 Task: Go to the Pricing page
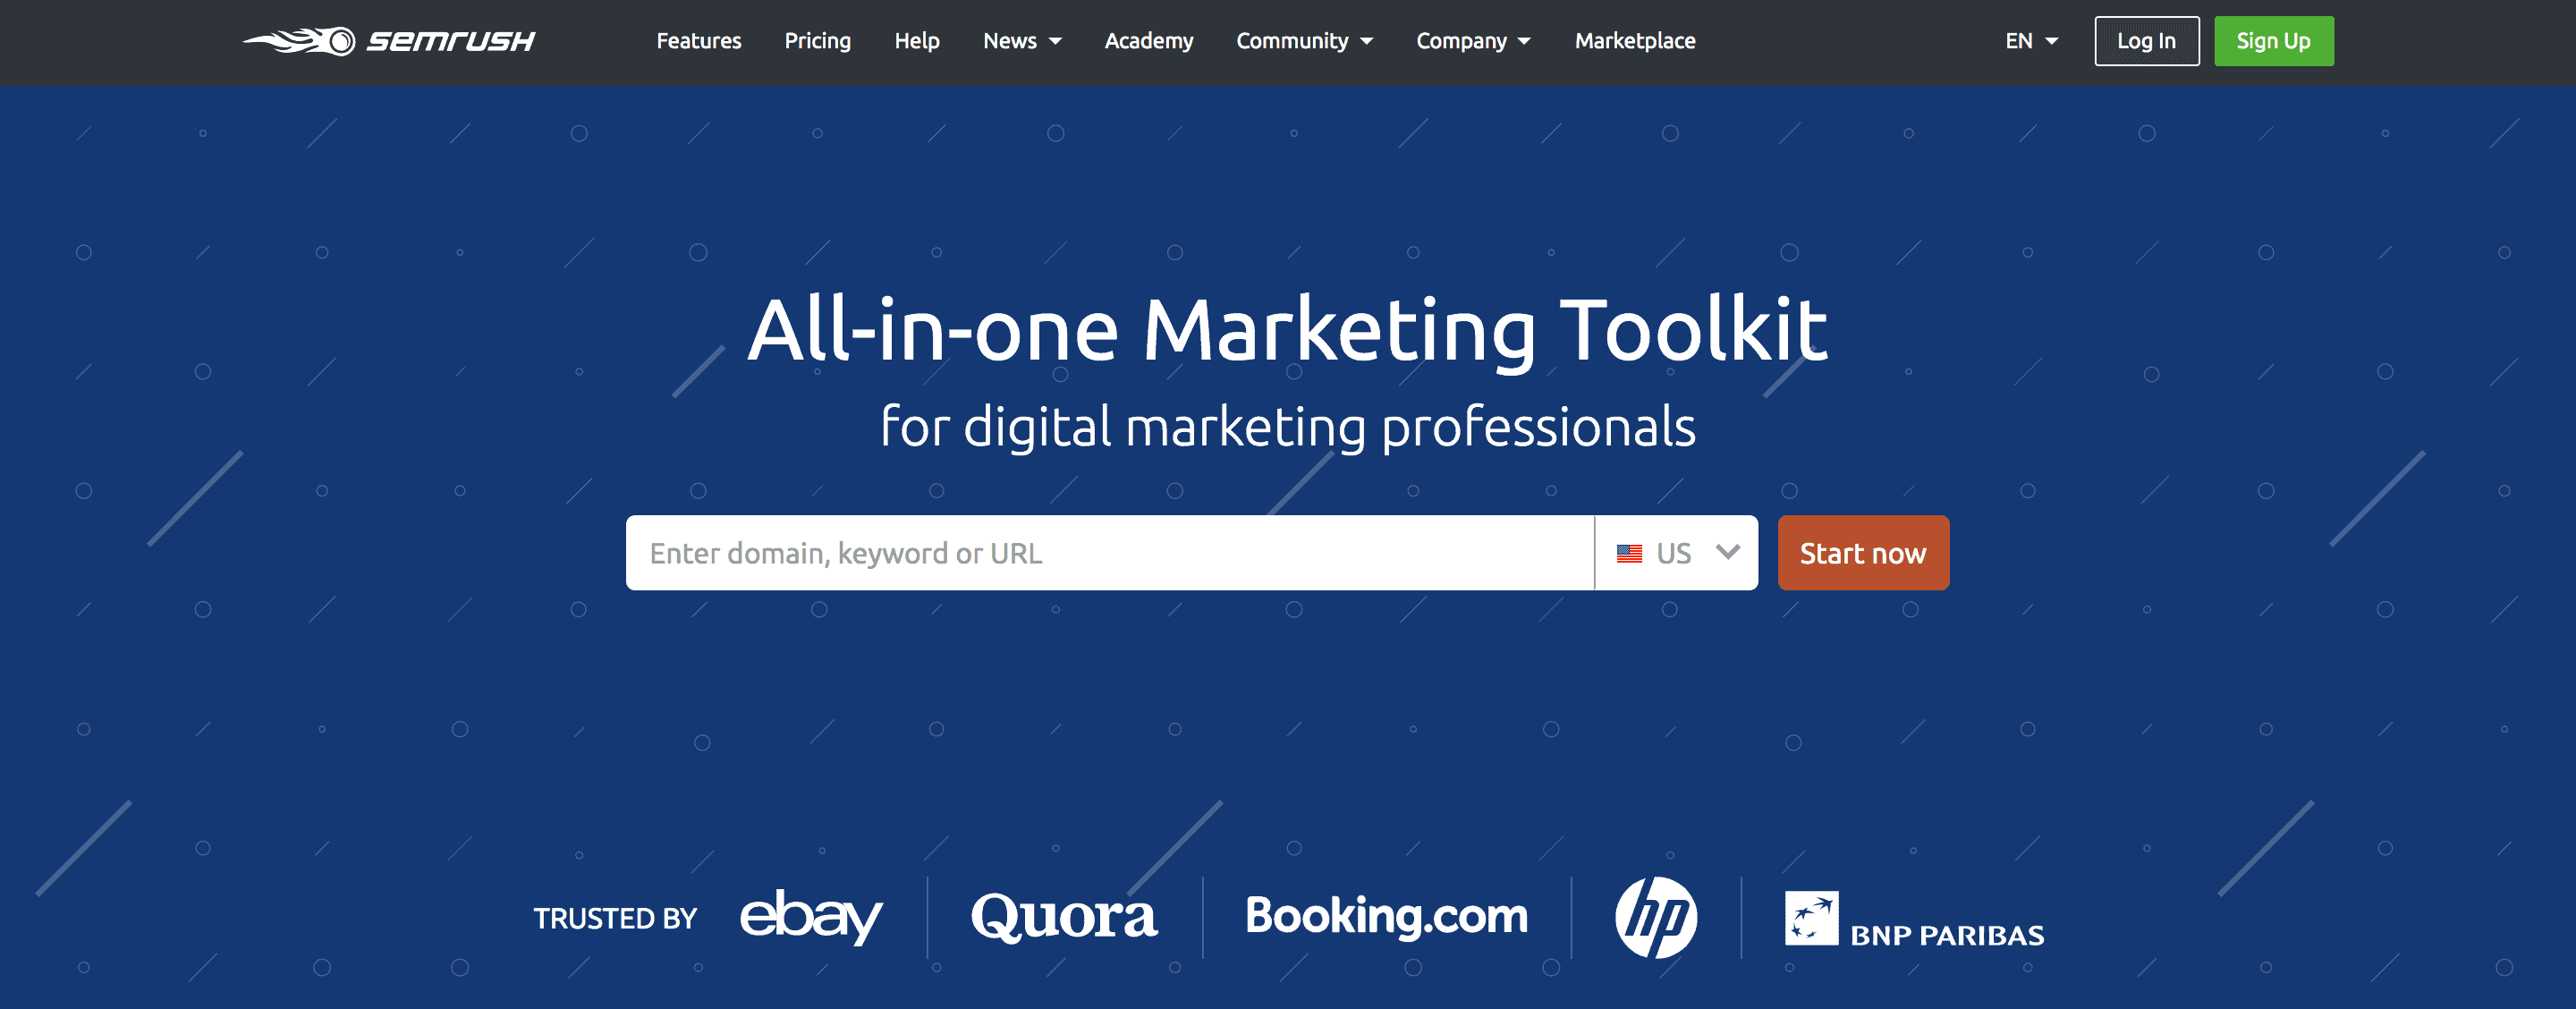[817, 41]
